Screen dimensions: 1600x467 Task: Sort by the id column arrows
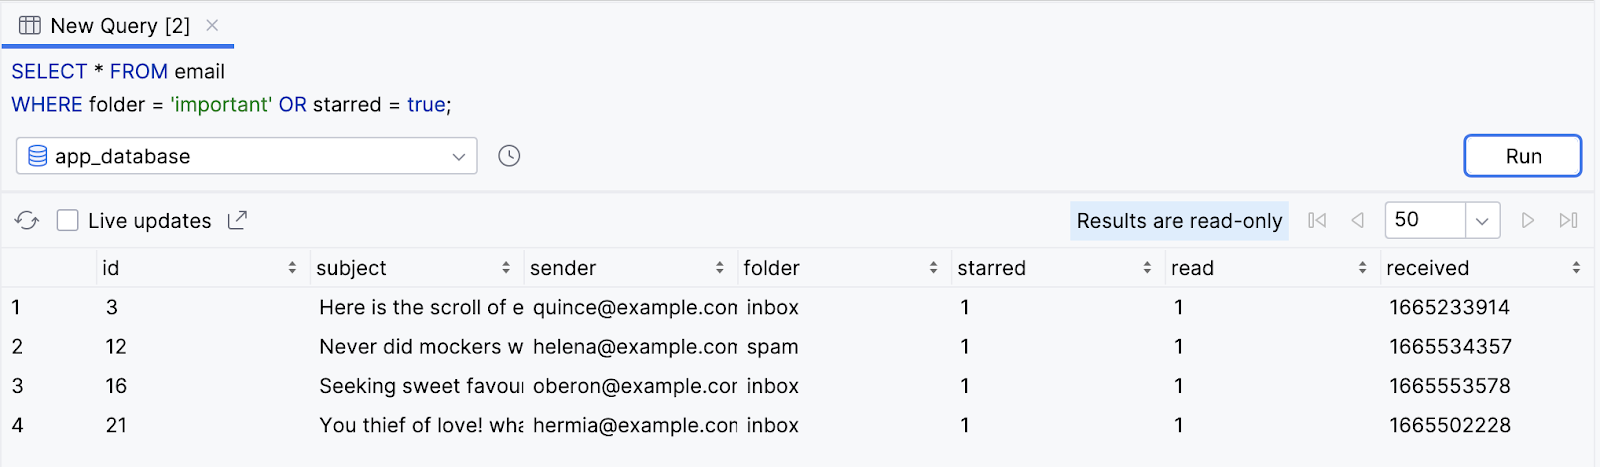(292, 268)
